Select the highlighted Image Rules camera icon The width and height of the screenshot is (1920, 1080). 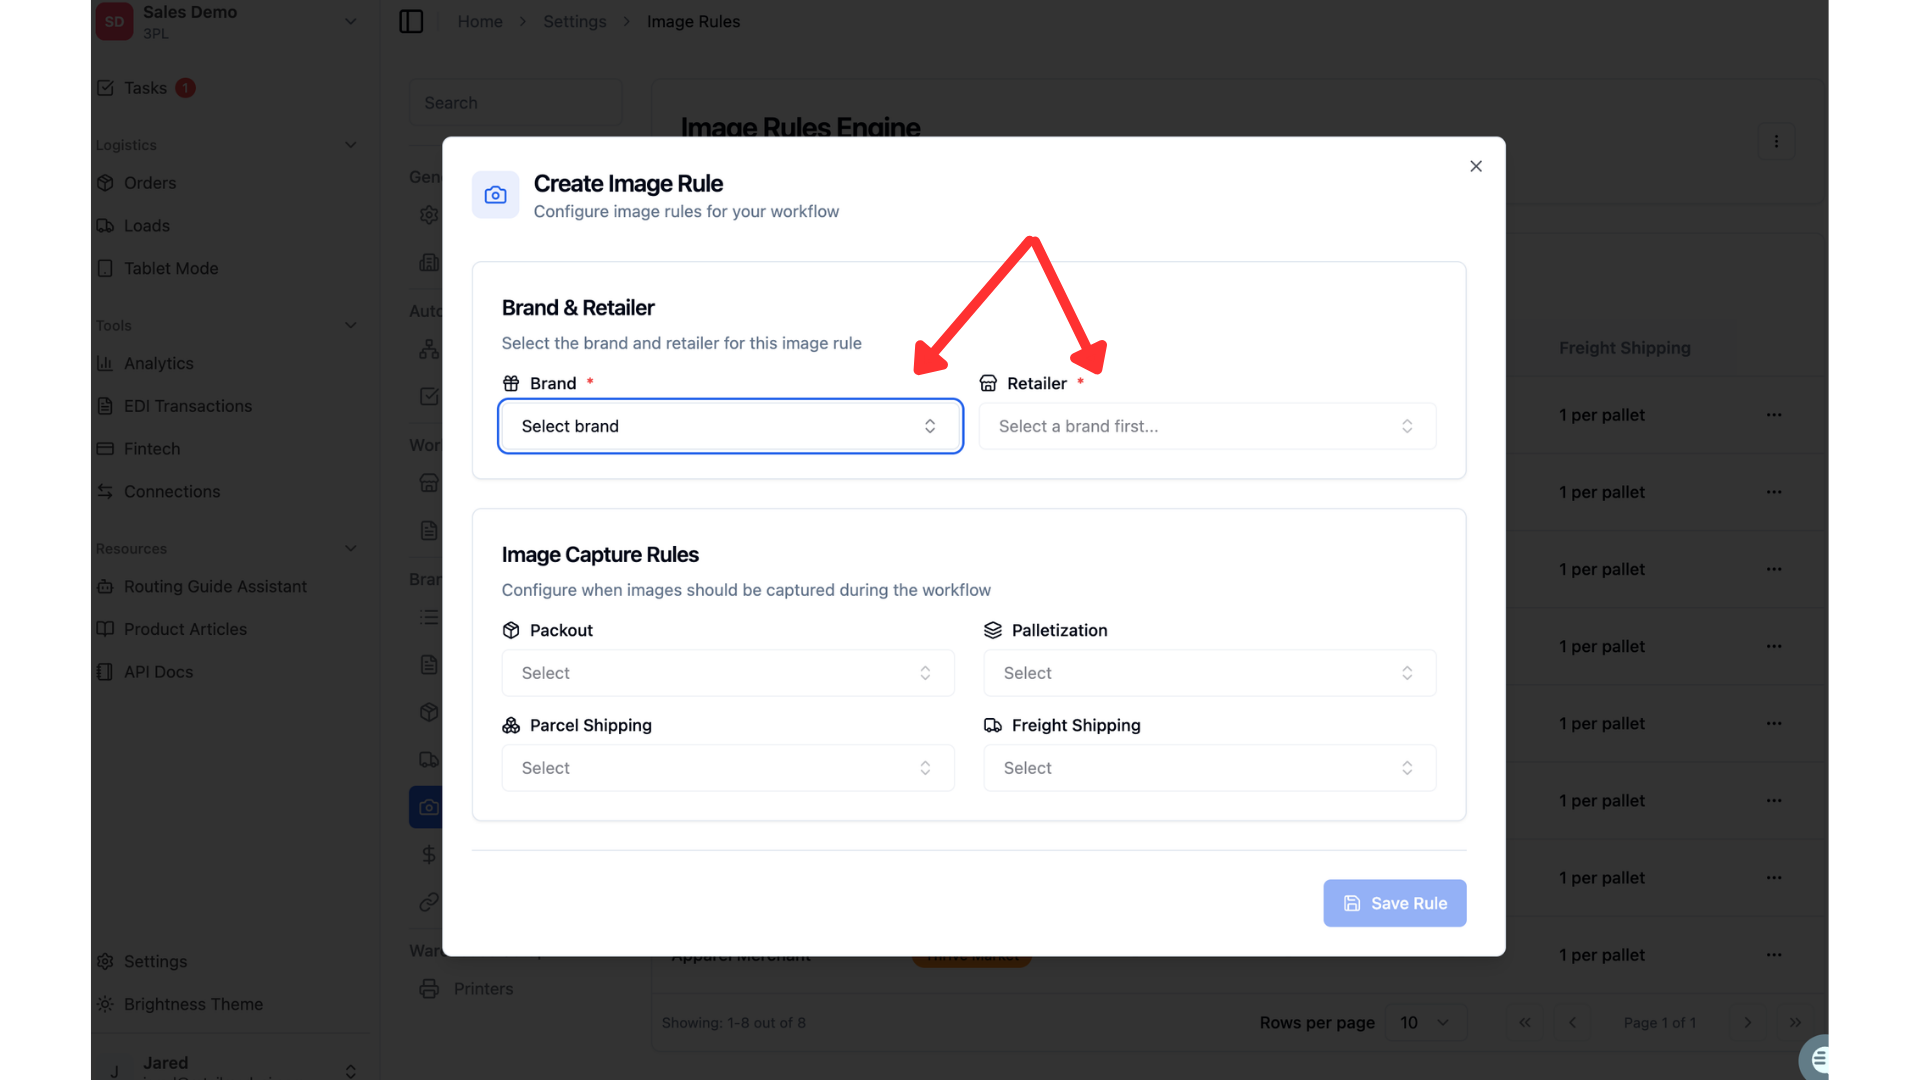pos(428,807)
